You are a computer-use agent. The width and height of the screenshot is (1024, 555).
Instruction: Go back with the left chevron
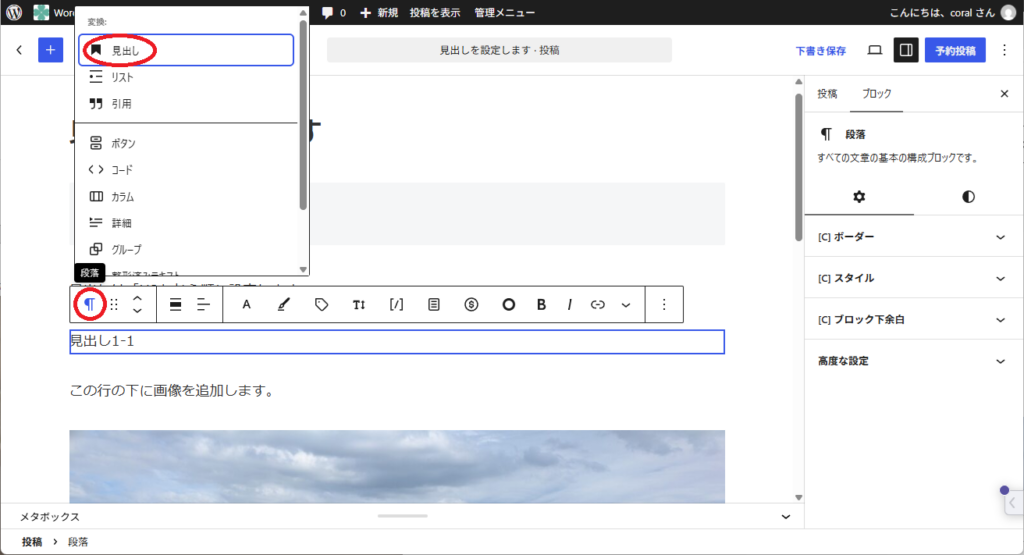19,50
